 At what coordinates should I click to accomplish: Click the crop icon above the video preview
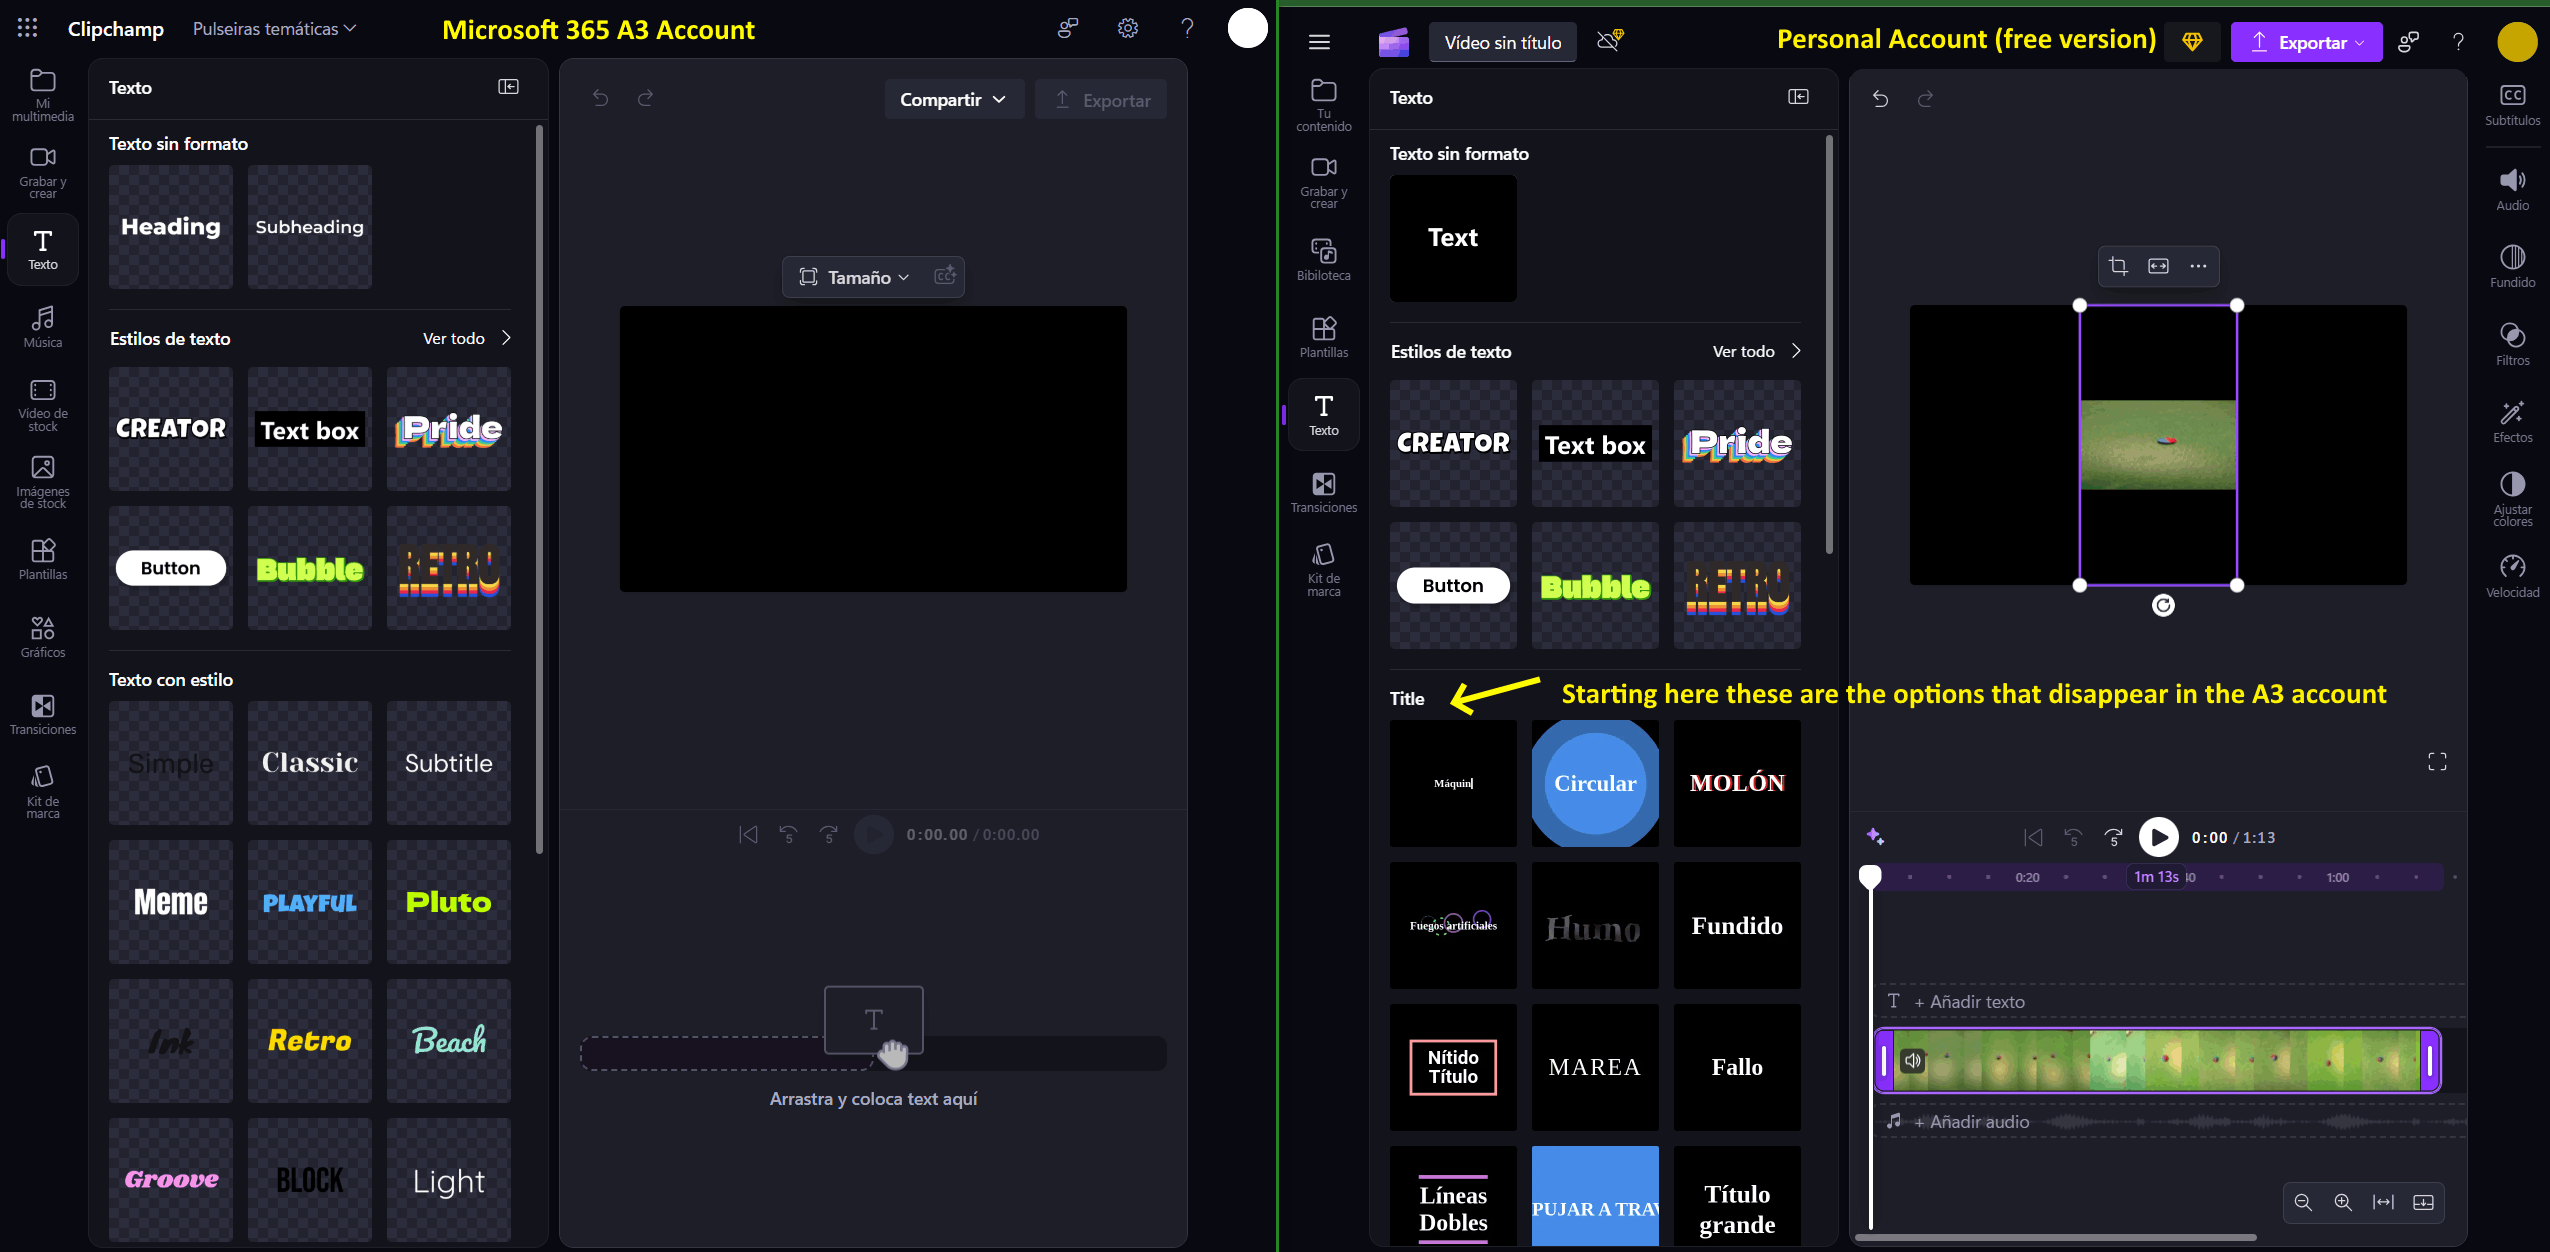point(2118,266)
